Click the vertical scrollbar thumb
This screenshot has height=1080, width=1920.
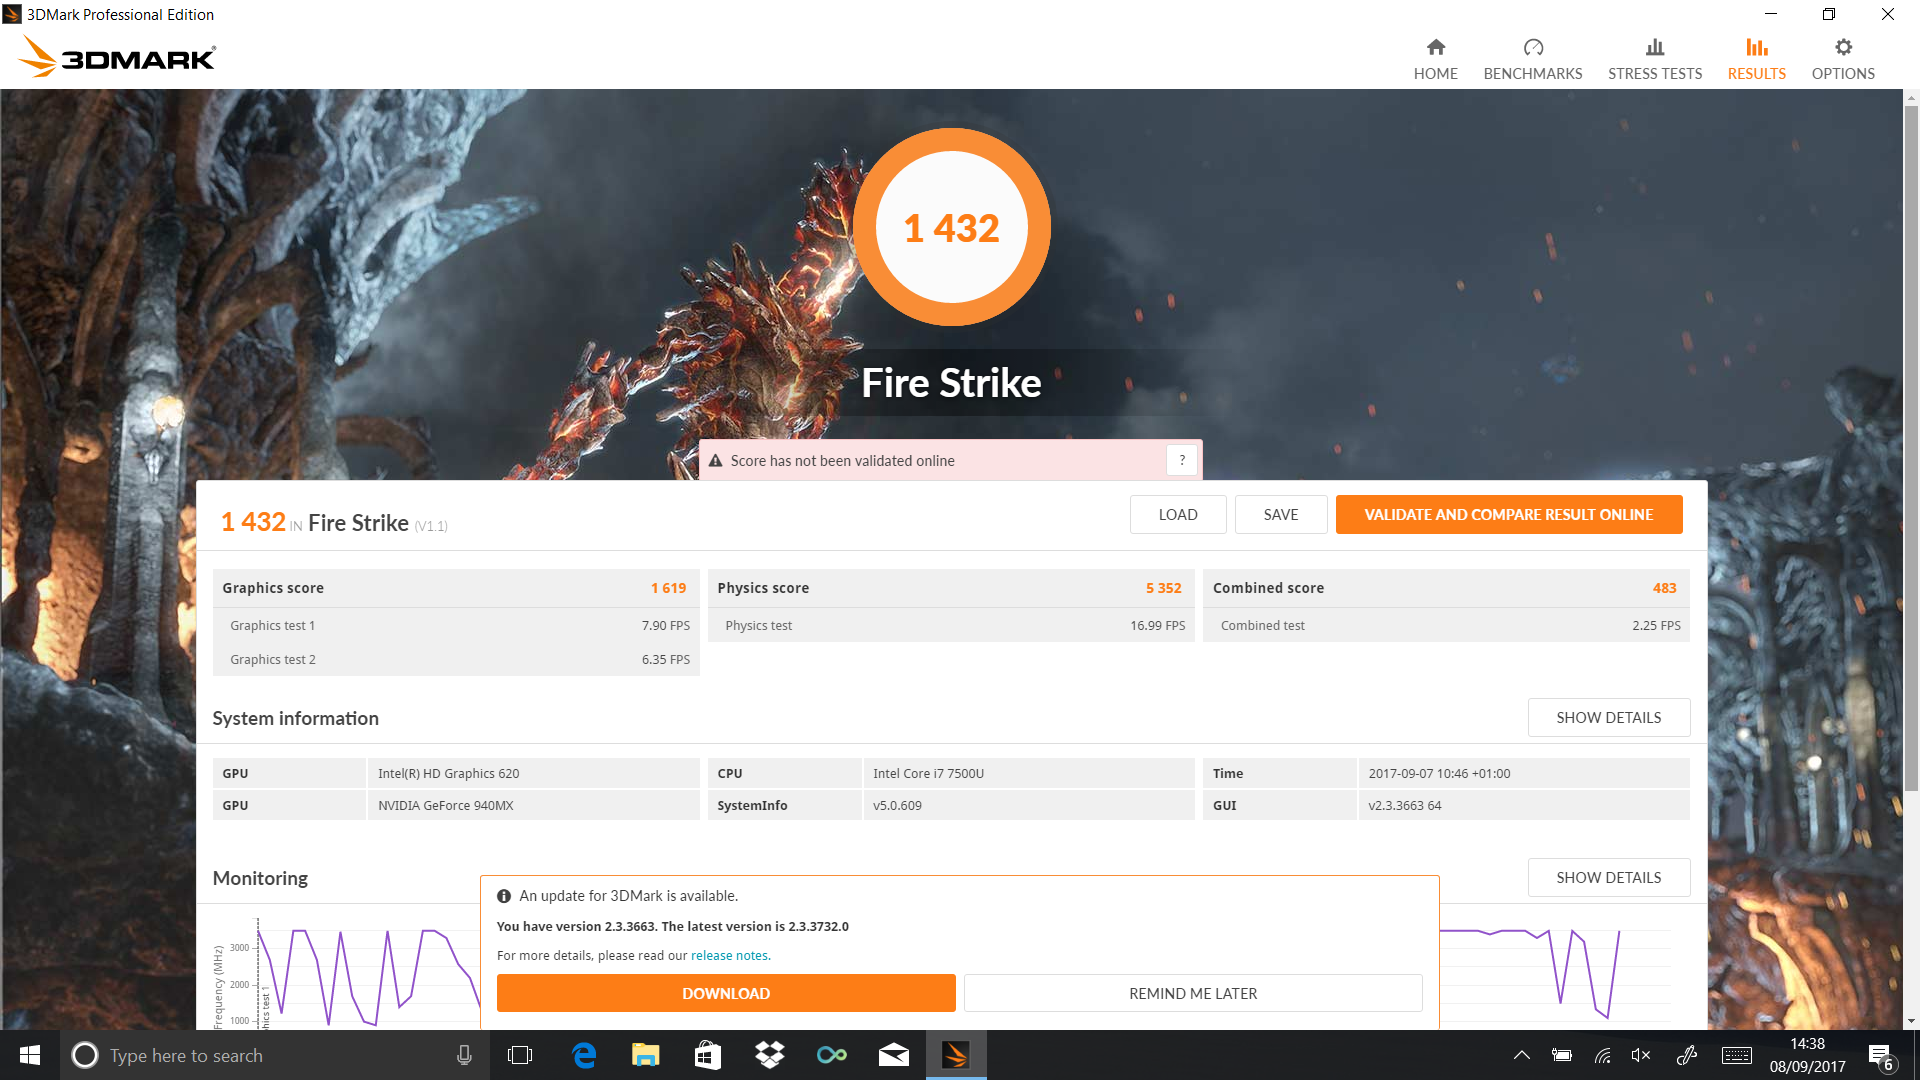[1911, 450]
